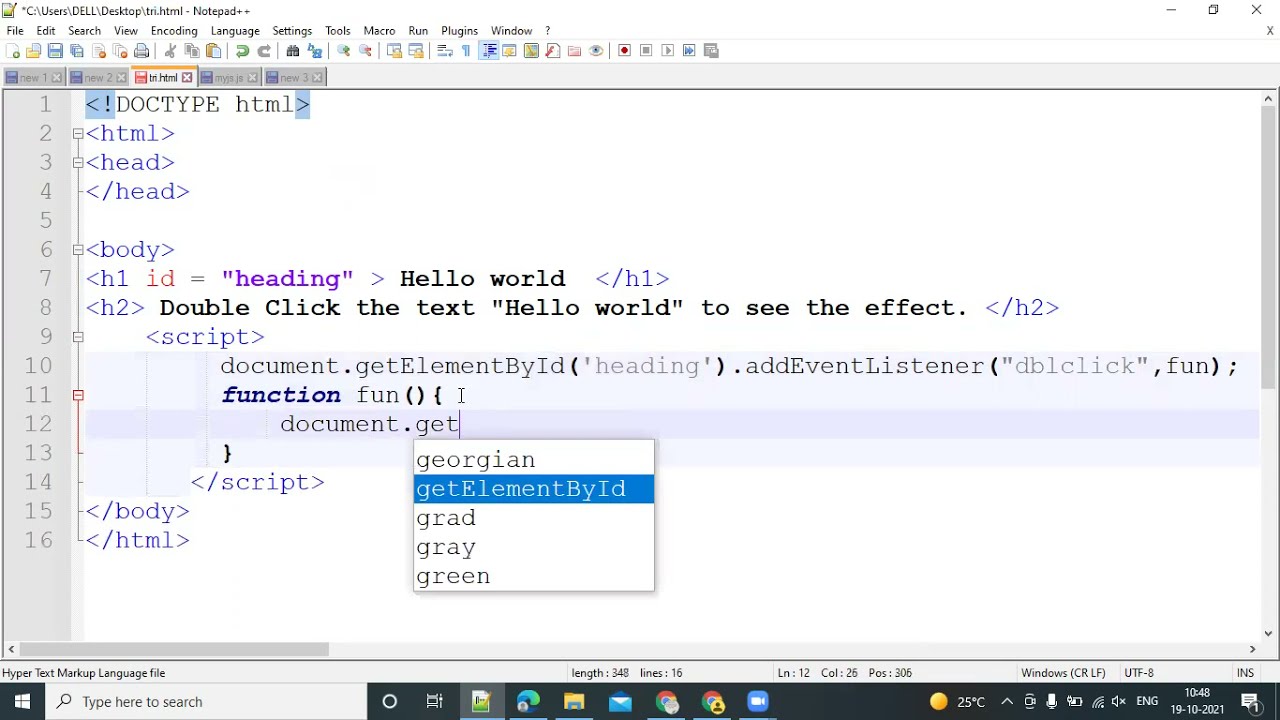1280x720 pixels.
Task: Click the Playback macro icon
Action: point(668,51)
